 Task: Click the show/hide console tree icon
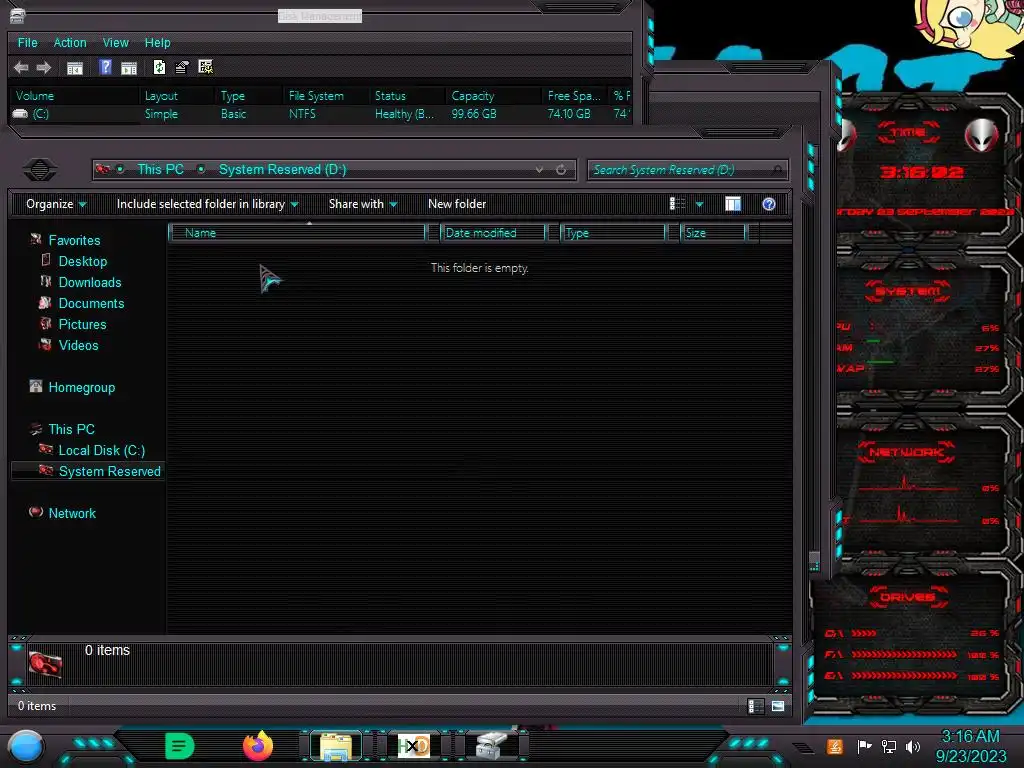[74, 67]
